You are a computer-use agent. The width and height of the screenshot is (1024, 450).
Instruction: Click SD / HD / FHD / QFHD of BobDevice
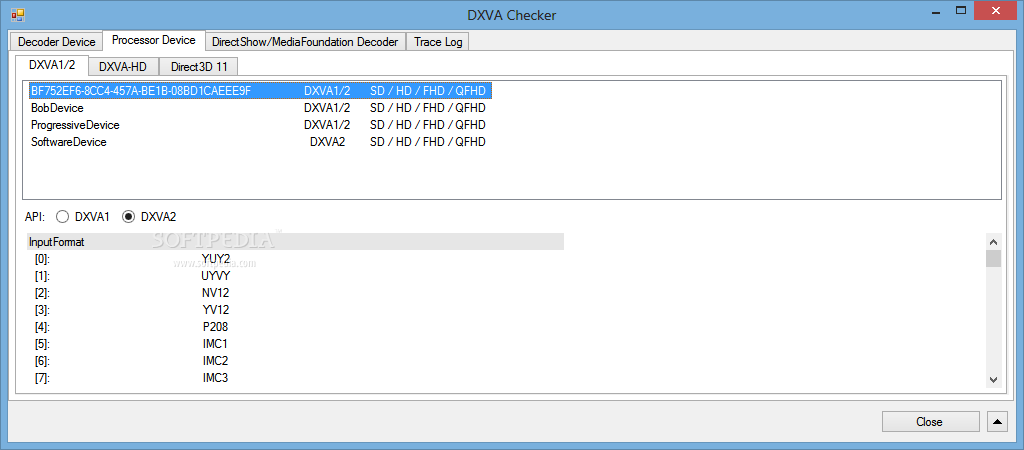pyautogui.click(x=428, y=108)
